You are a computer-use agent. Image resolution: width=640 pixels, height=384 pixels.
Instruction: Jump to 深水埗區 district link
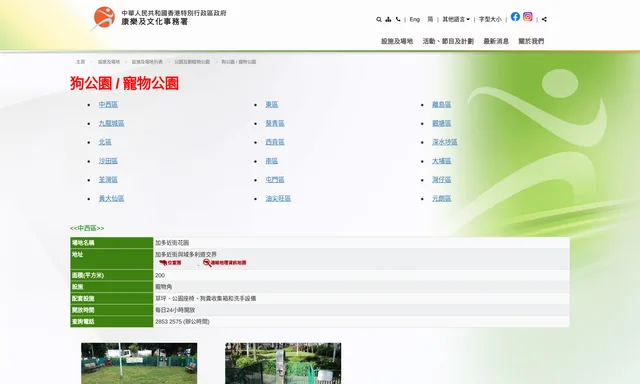tap(445, 142)
